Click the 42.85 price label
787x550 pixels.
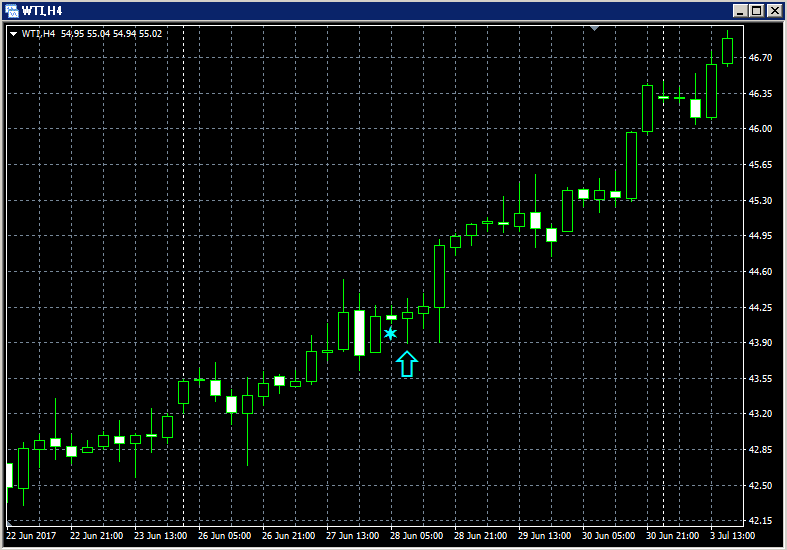click(x=760, y=449)
